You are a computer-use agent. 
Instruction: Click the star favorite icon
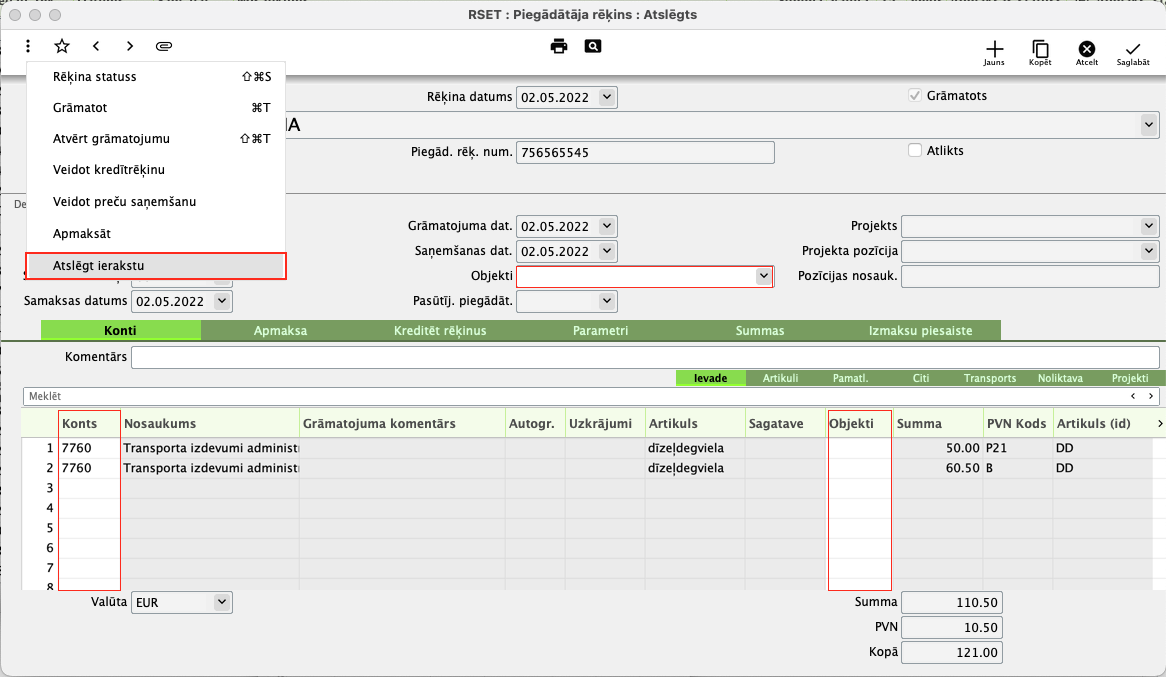pos(62,46)
